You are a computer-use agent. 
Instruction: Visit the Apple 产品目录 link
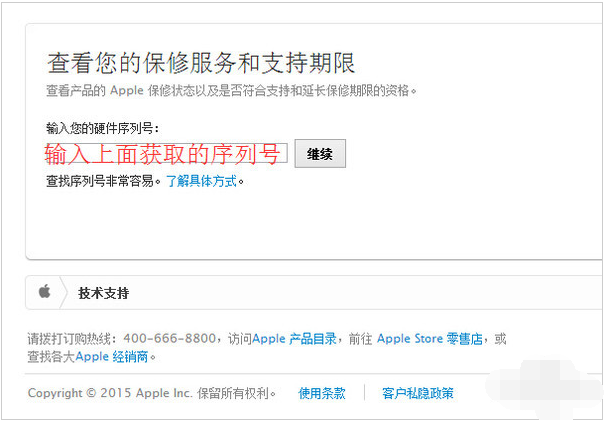(x=294, y=339)
